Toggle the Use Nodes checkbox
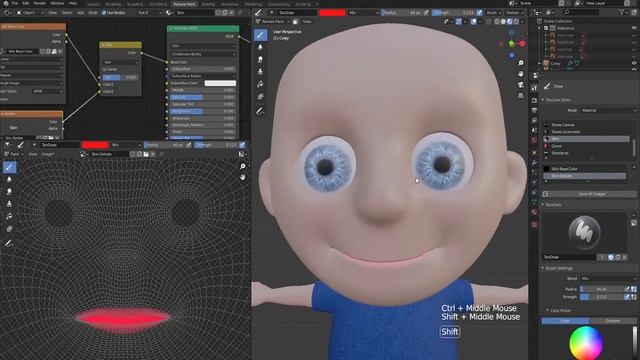 click(104, 13)
